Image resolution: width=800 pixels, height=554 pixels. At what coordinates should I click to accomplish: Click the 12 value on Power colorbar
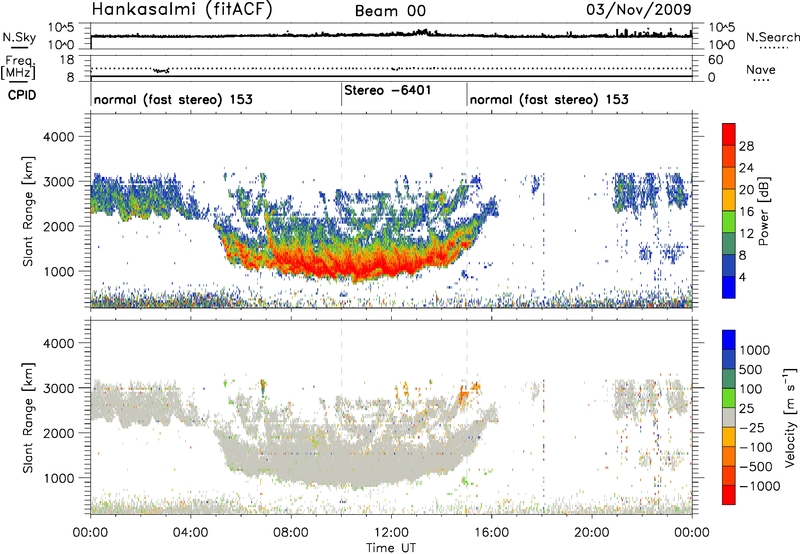click(746, 234)
